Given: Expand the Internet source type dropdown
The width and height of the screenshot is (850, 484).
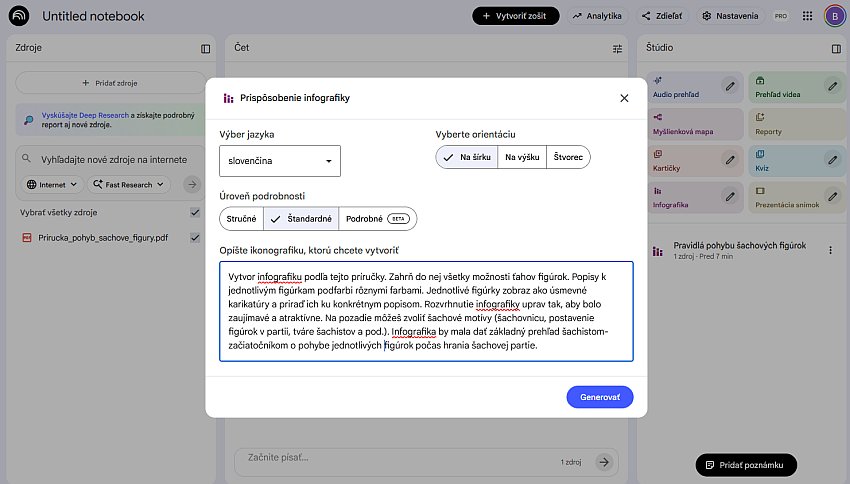Looking at the screenshot, I should point(53,184).
